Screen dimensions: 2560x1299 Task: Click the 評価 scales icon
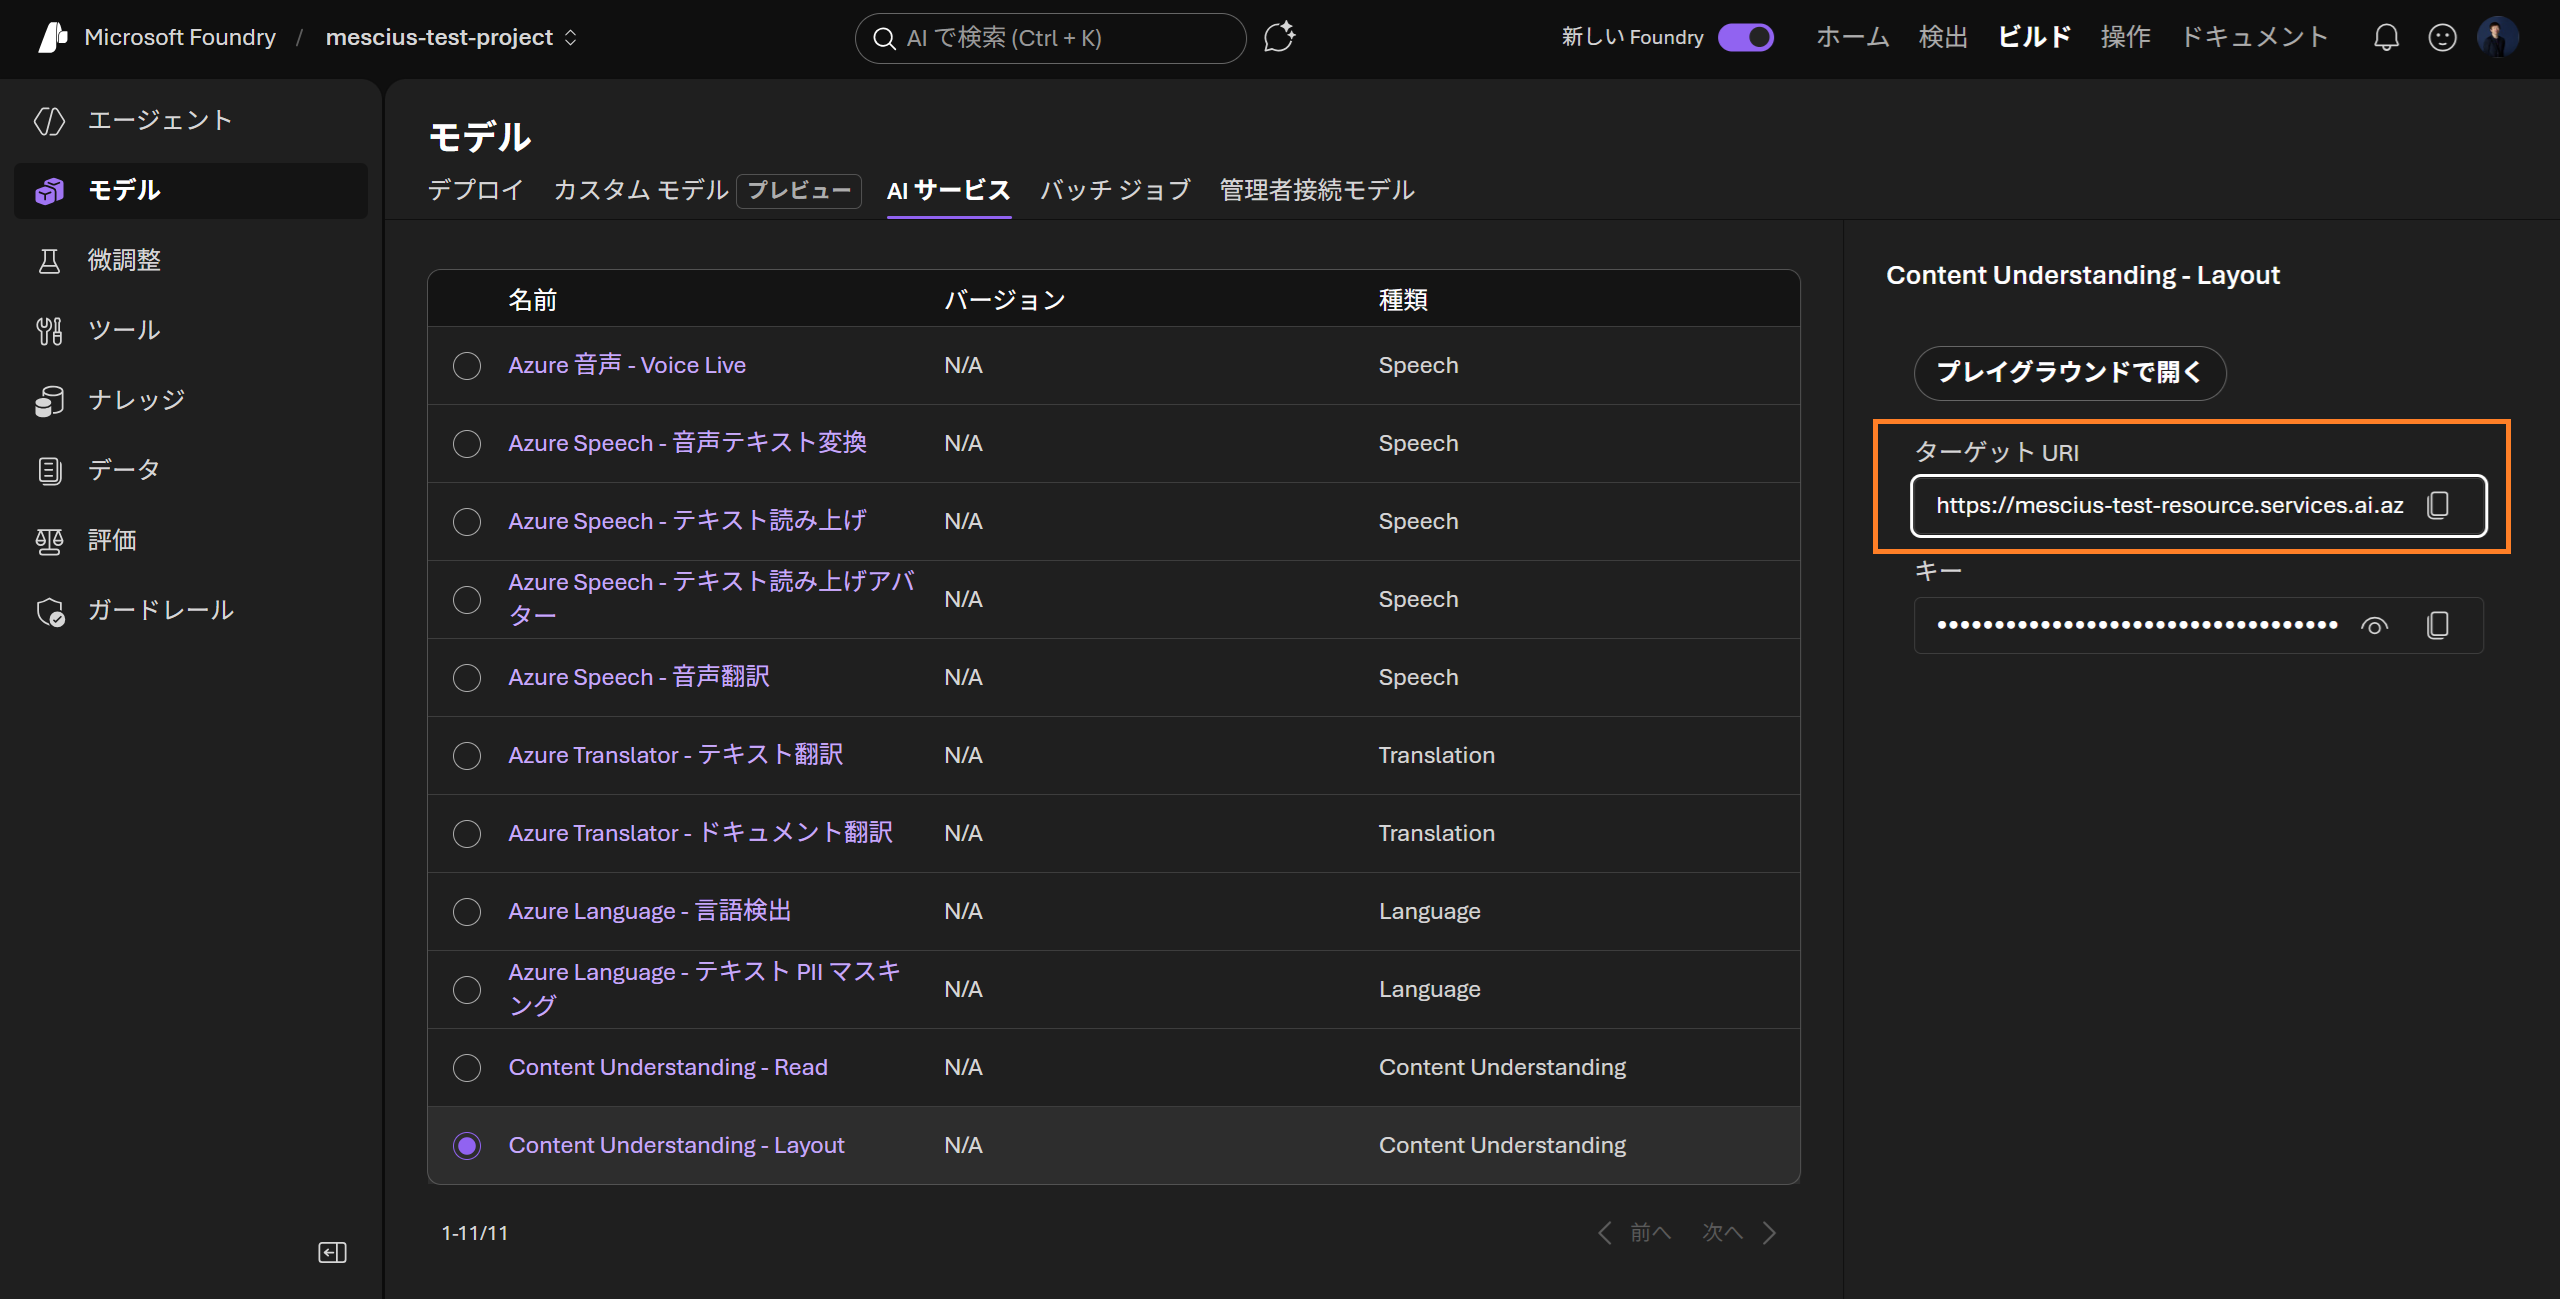tap(49, 541)
